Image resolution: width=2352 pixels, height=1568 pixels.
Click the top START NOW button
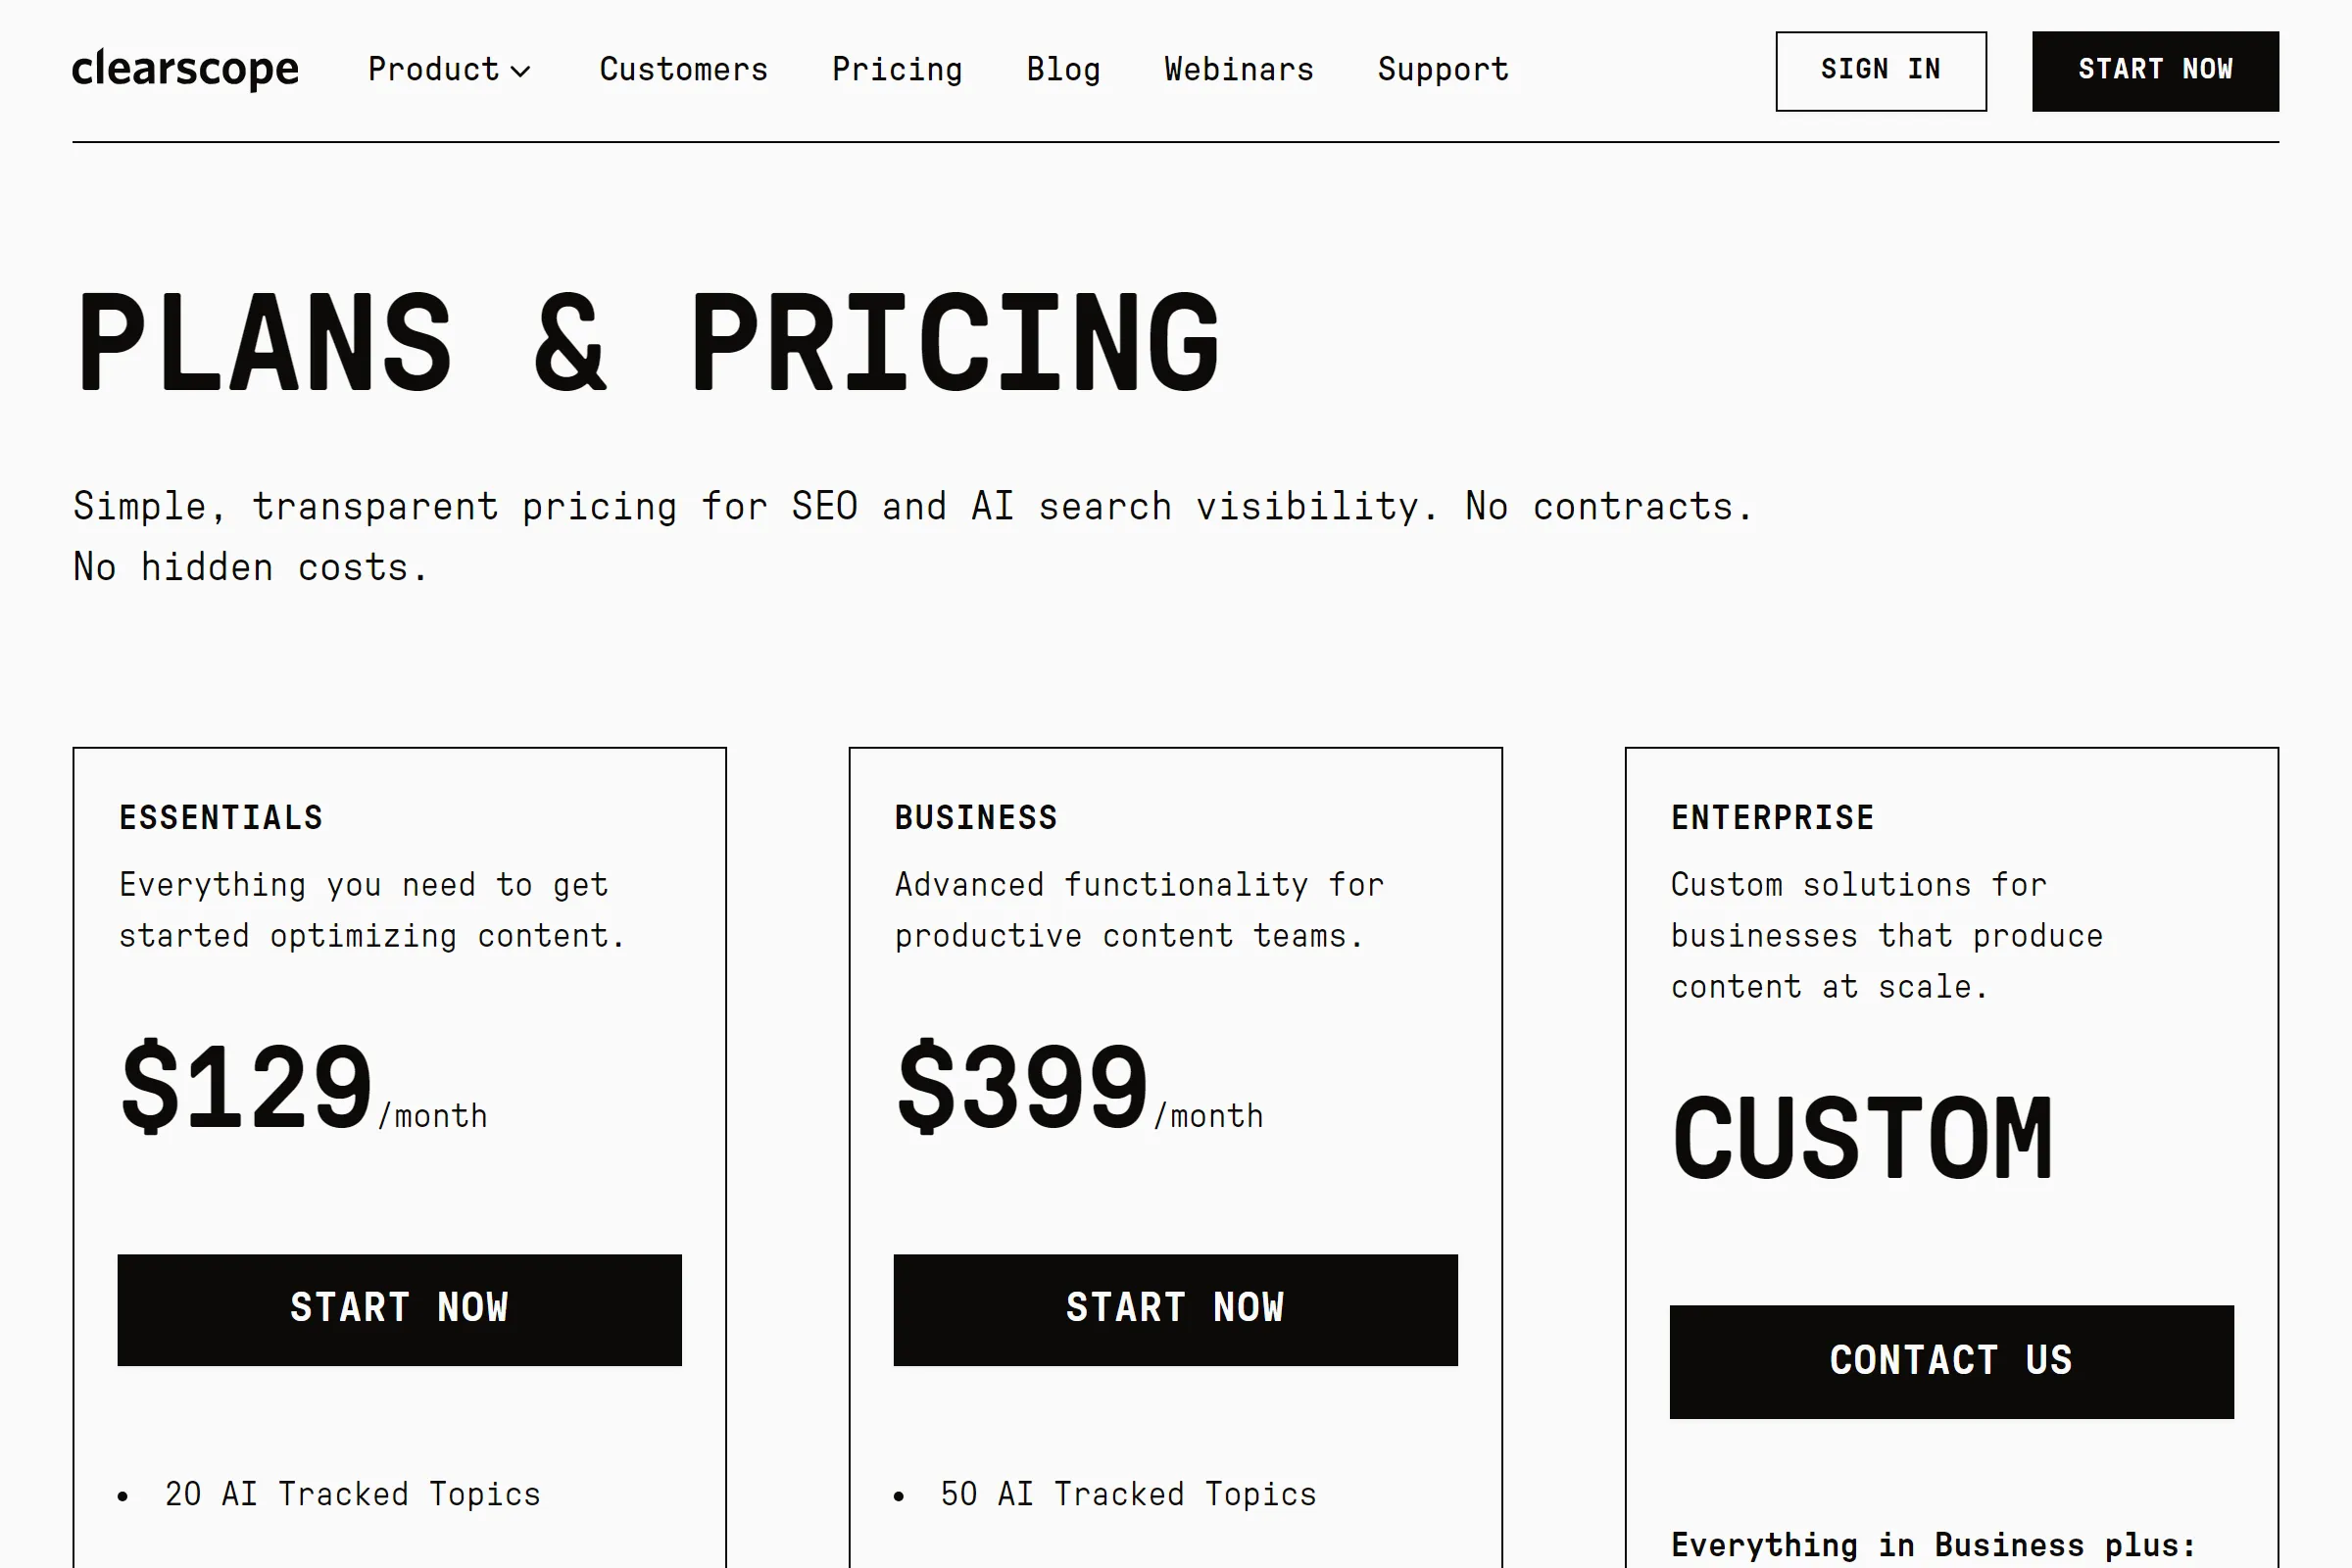pos(2155,70)
